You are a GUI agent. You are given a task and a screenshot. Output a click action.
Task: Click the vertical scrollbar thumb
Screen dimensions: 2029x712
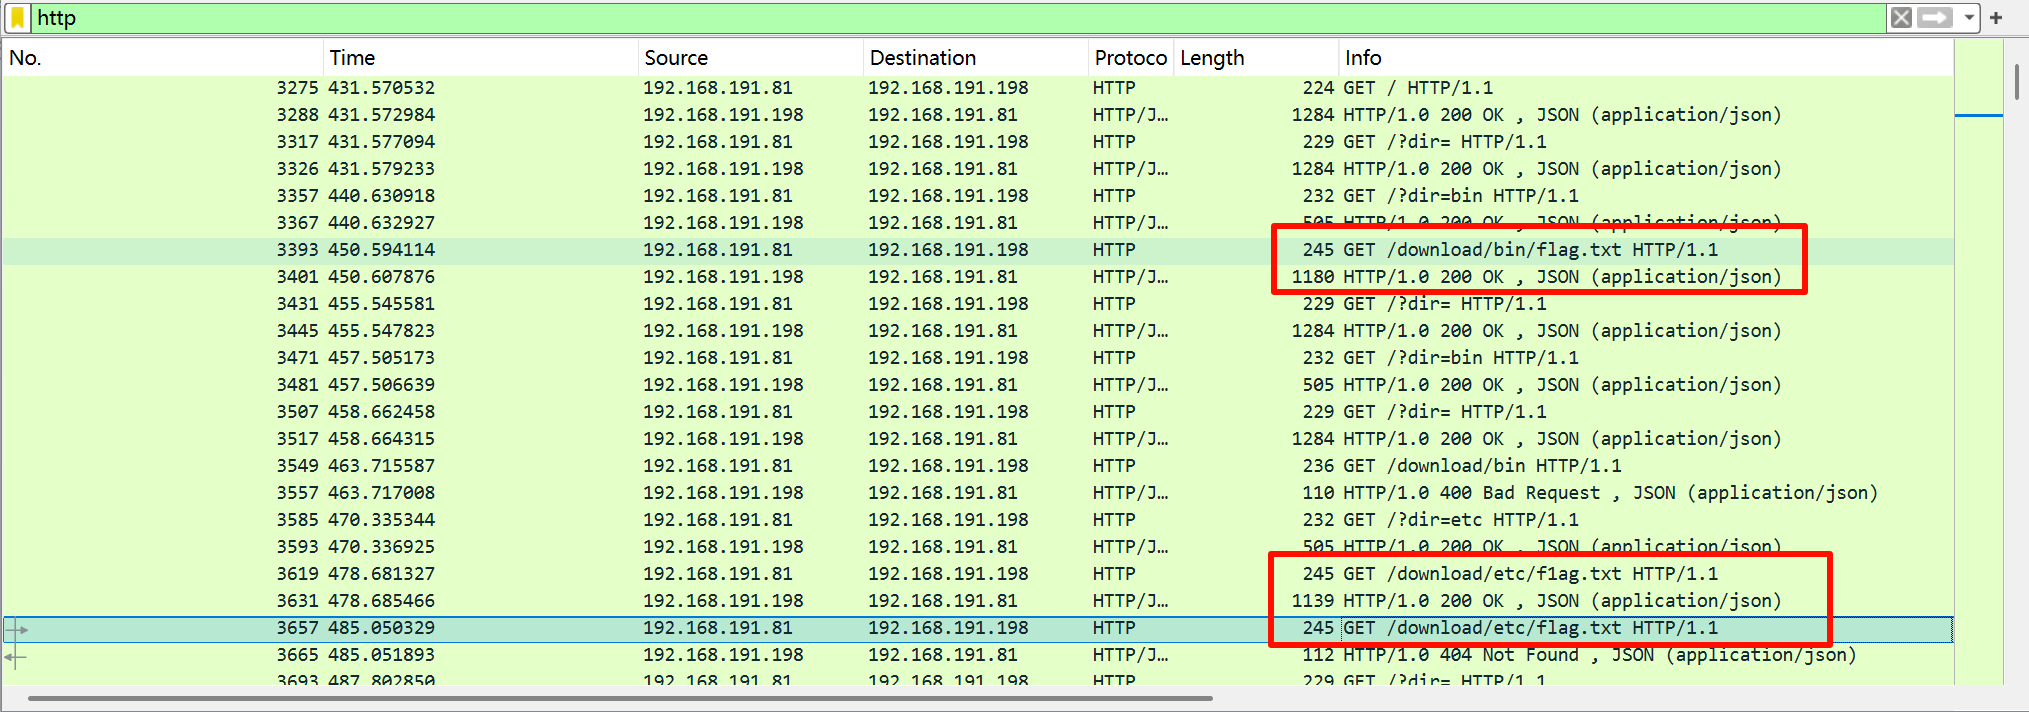[2016, 82]
